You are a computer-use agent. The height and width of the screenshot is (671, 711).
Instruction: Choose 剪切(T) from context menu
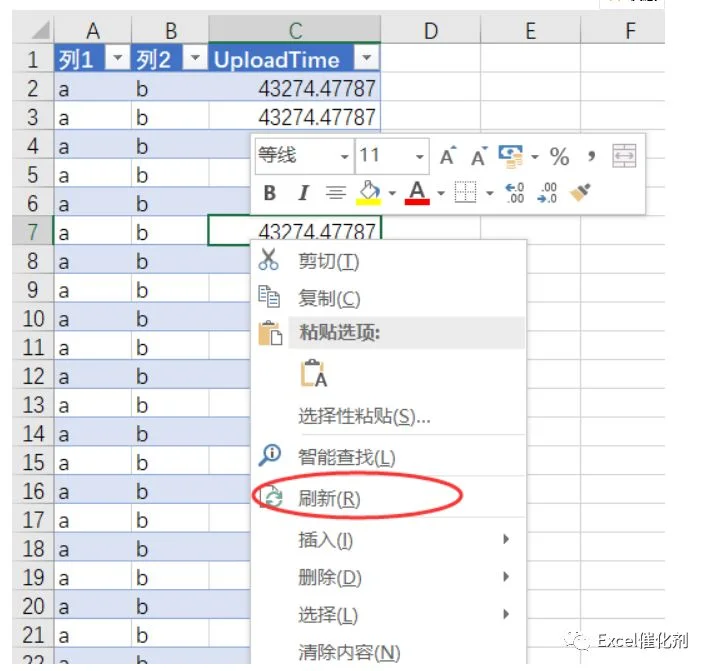click(x=389, y=262)
